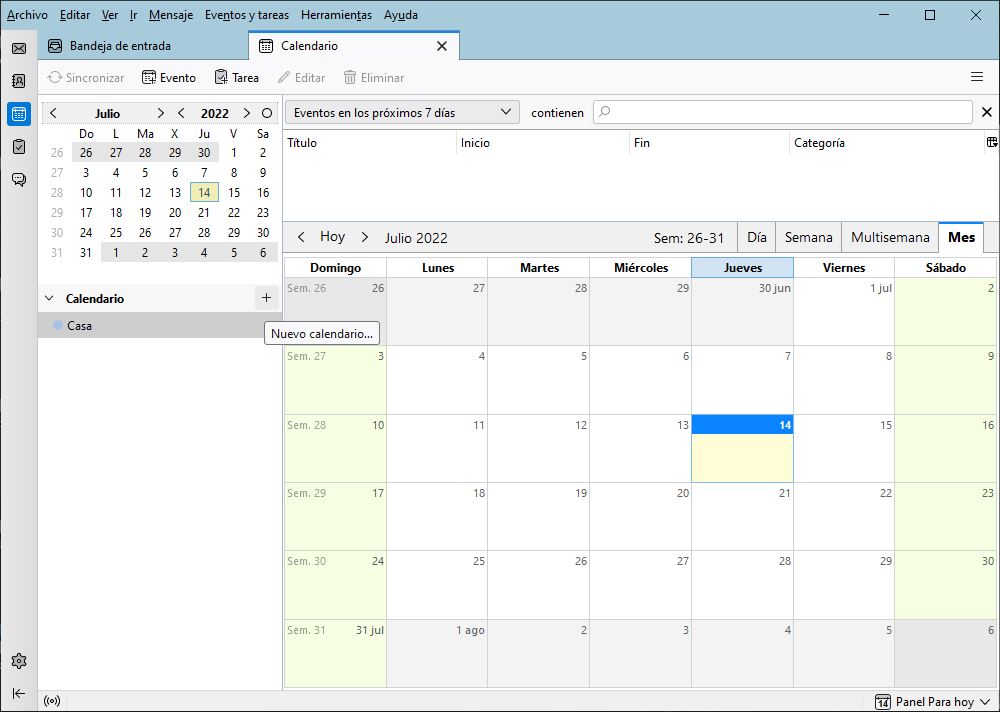The width and height of the screenshot is (1000, 712).
Task: Switch to Semana view
Action: tap(808, 237)
